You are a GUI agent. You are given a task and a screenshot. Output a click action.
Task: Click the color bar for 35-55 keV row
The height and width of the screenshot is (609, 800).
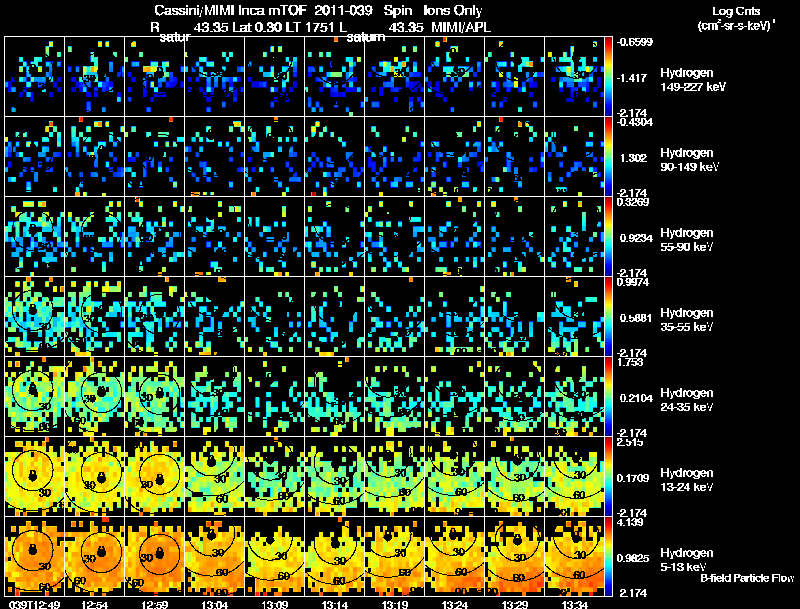(608, 317)
